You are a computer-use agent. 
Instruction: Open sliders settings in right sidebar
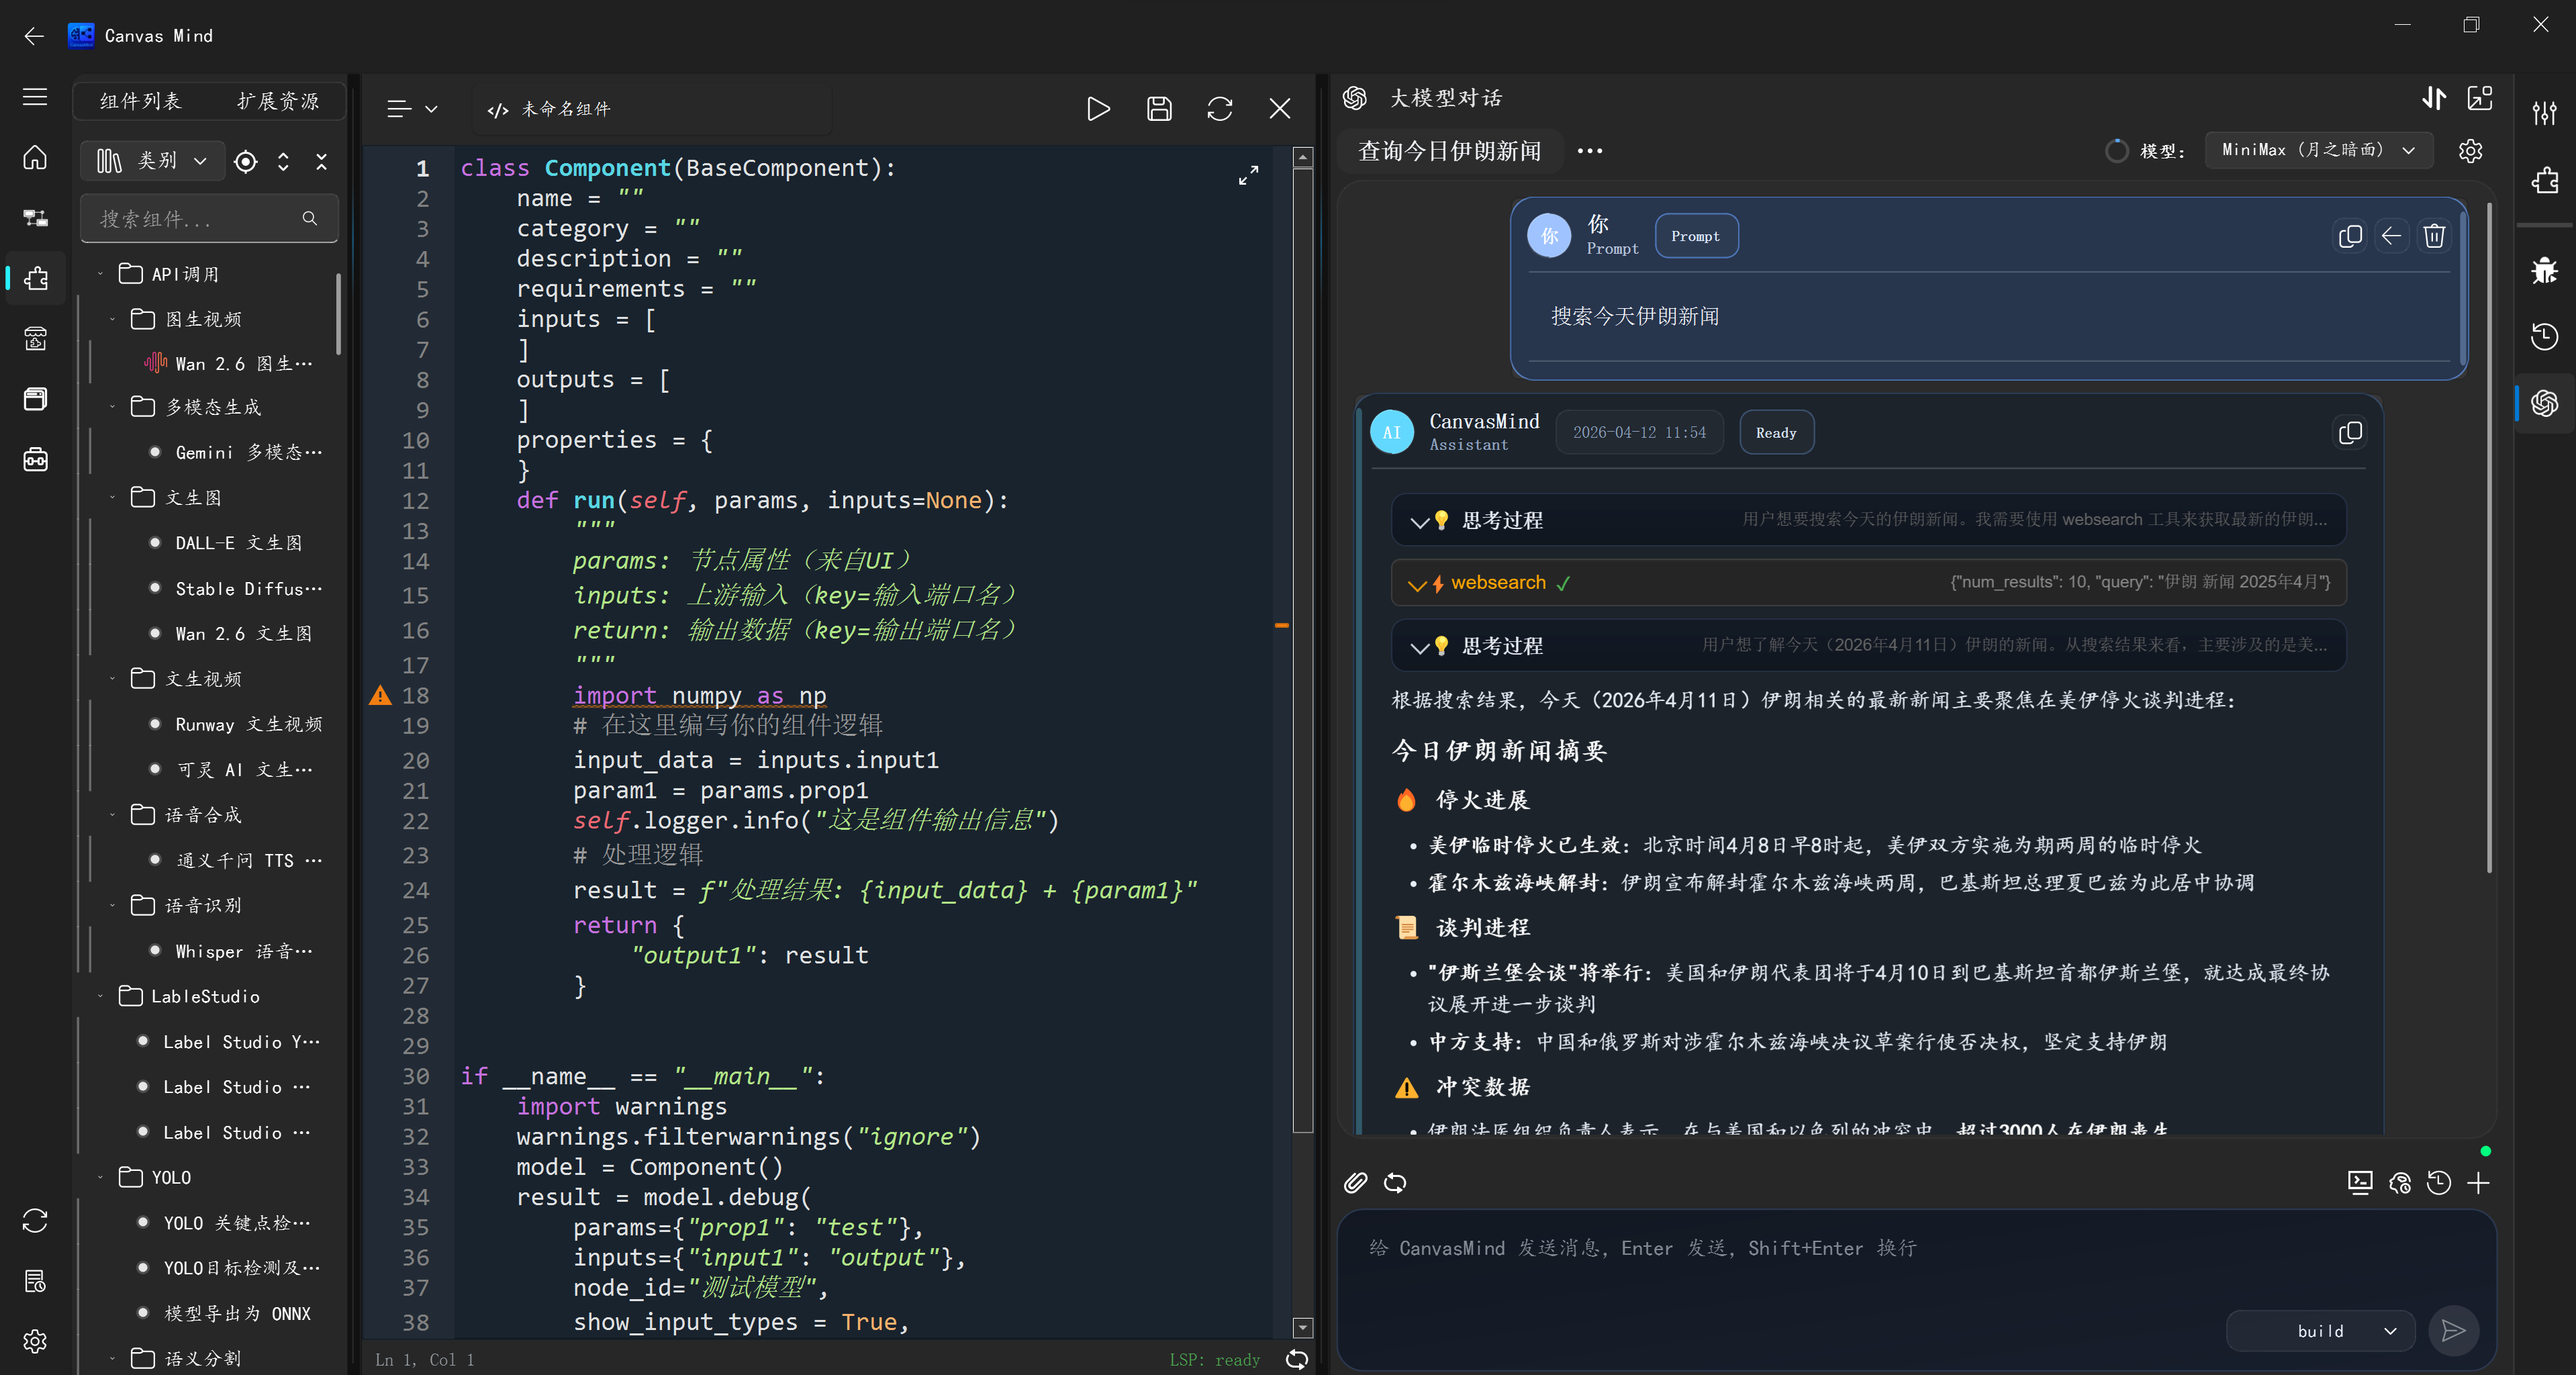pyautogui.click(x=2544, y=112)
